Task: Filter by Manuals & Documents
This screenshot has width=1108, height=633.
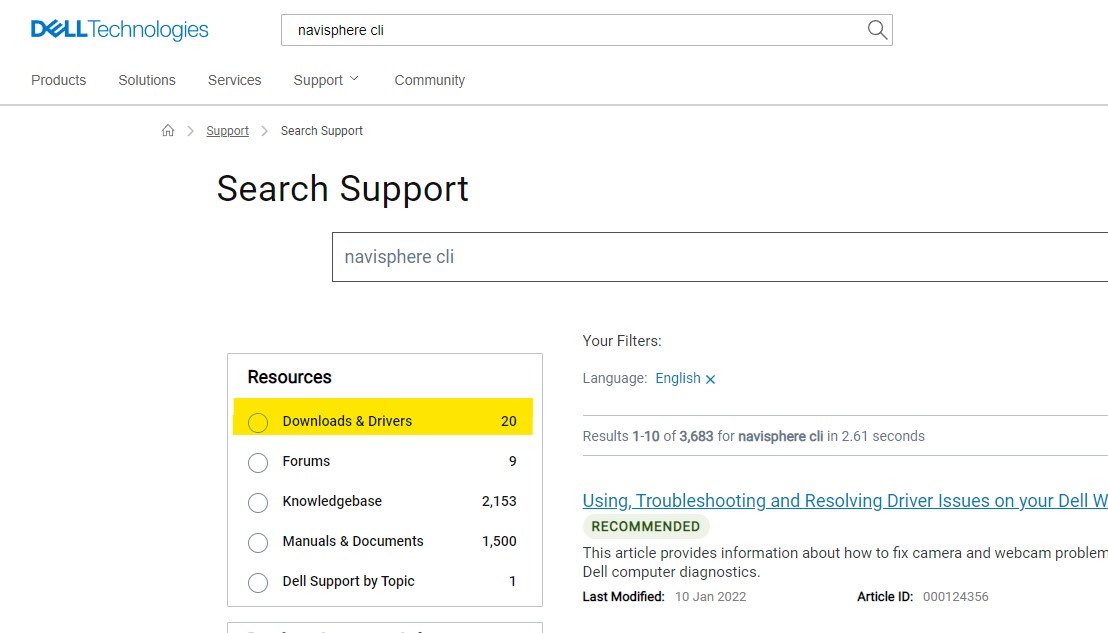Action: [258, 542]
